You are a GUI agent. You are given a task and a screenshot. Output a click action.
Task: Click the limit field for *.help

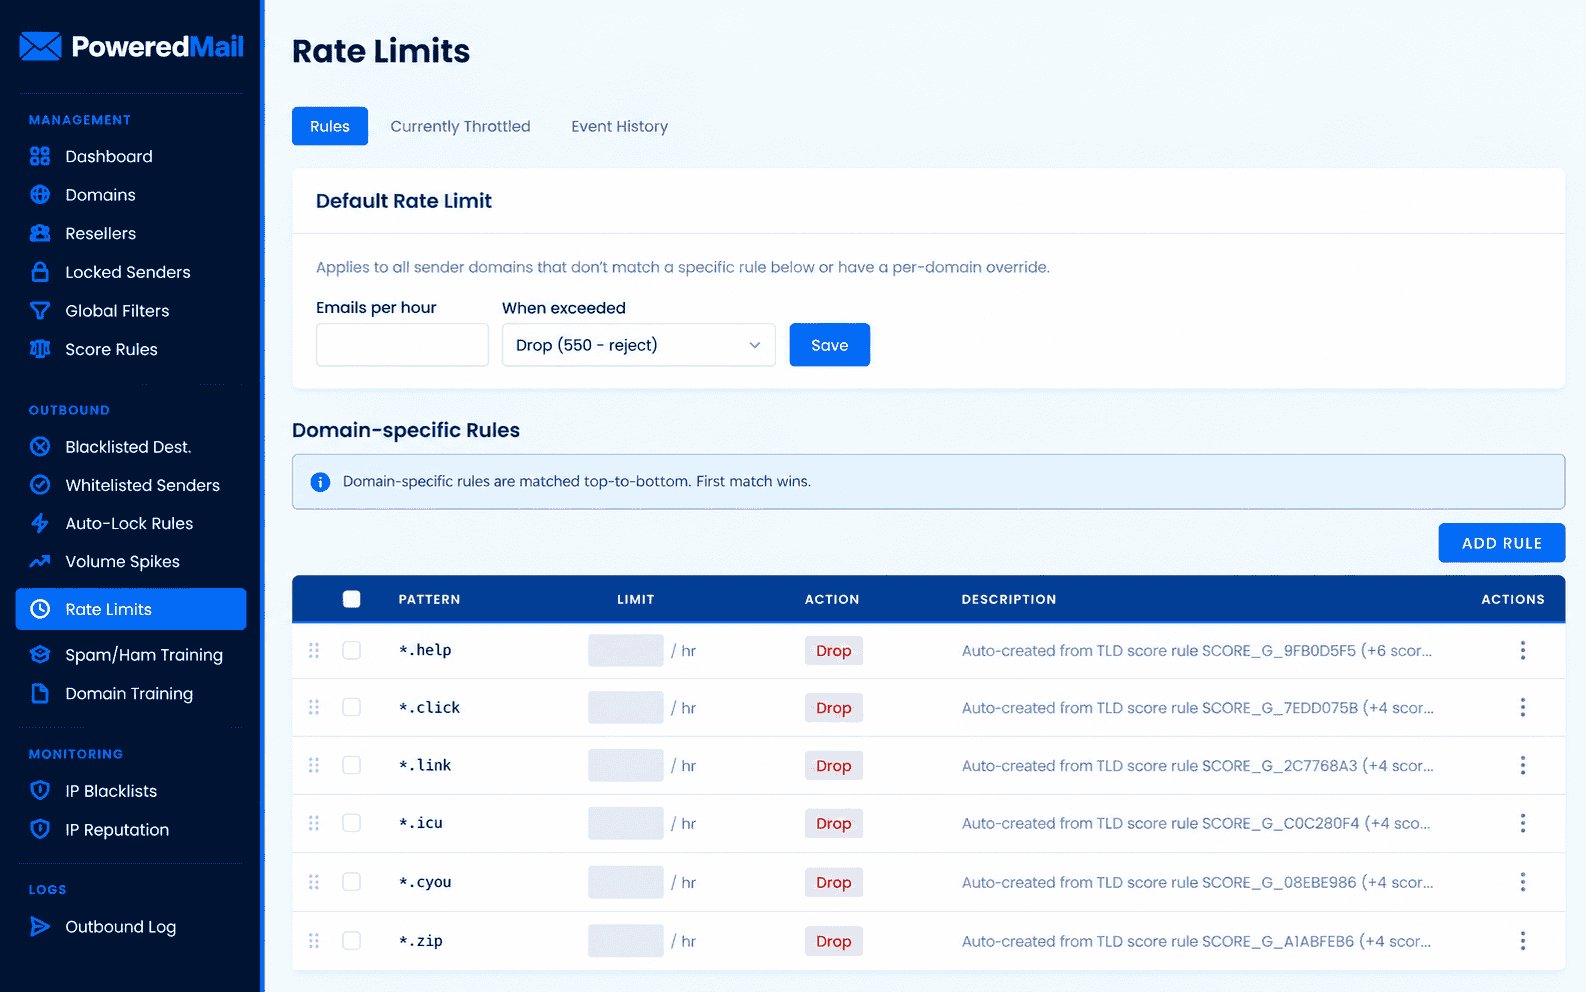click(x=626, y=650)
